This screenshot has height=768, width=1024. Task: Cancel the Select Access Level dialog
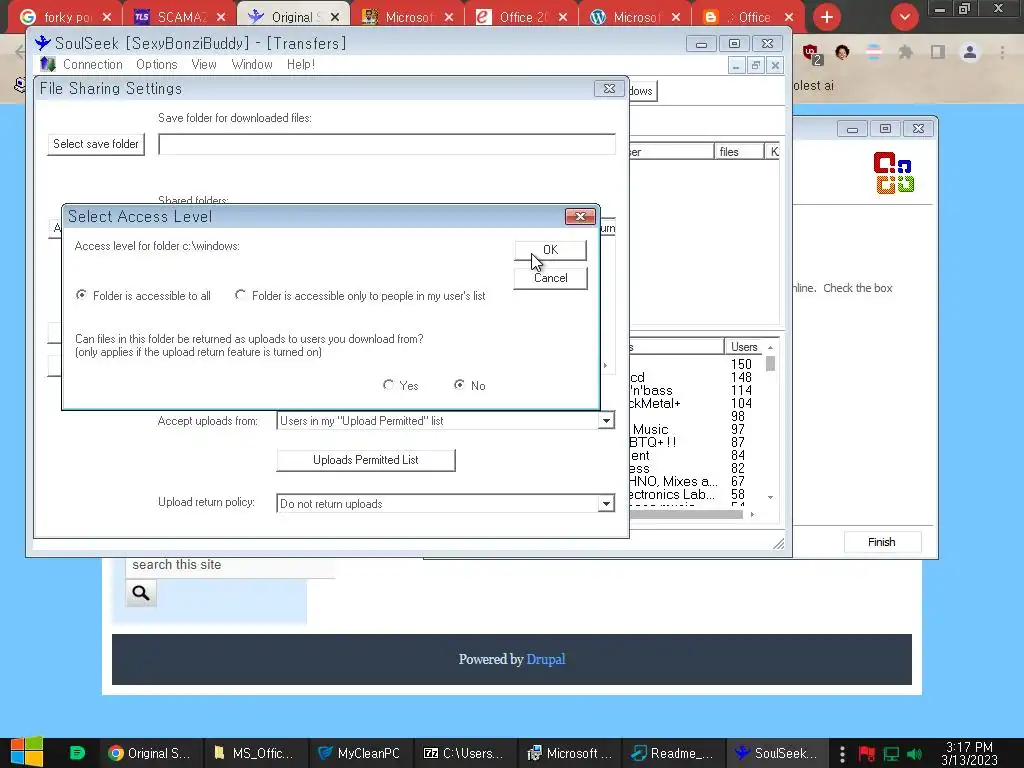550,278
